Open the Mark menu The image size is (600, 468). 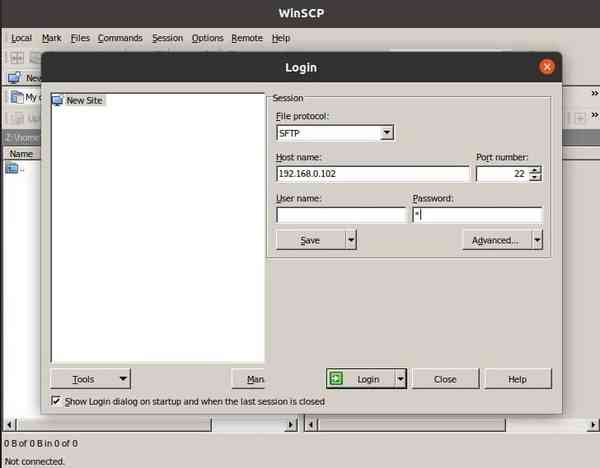52,38
